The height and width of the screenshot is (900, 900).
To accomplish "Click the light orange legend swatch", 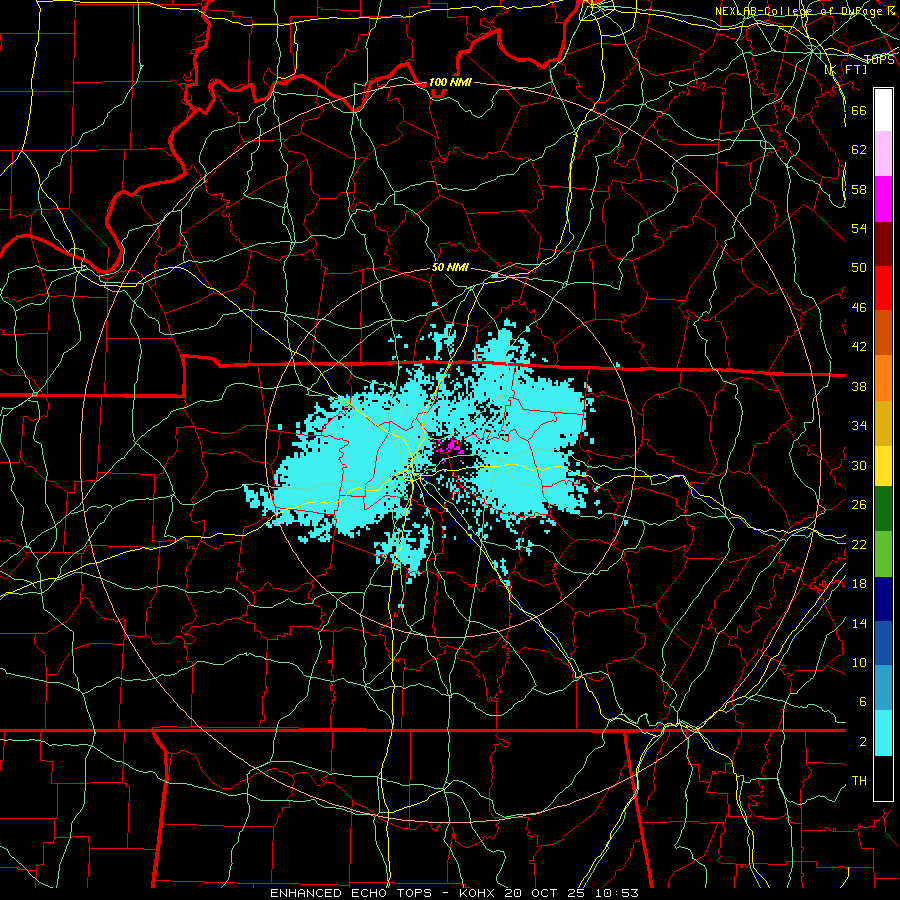I will click(x=883, y=378).
